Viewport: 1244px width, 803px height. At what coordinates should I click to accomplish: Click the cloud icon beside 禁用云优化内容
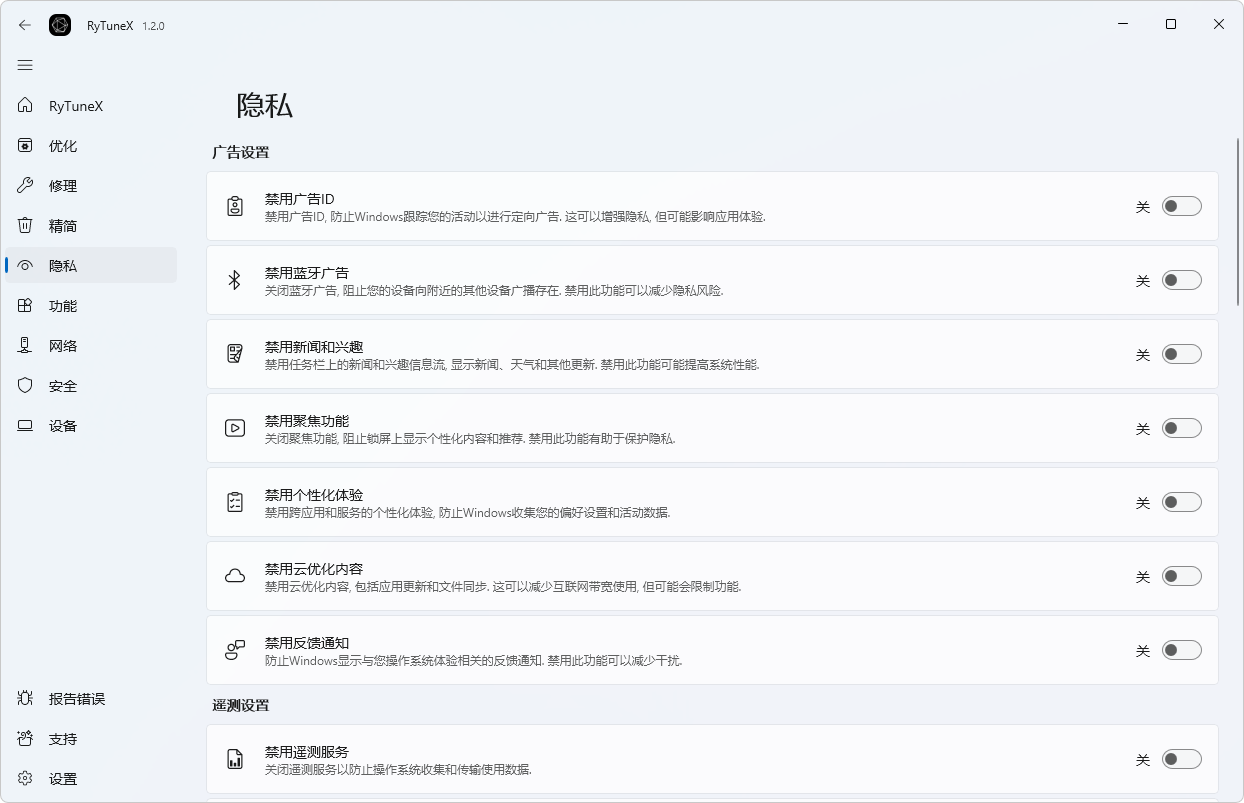click(x=234, y=575)
